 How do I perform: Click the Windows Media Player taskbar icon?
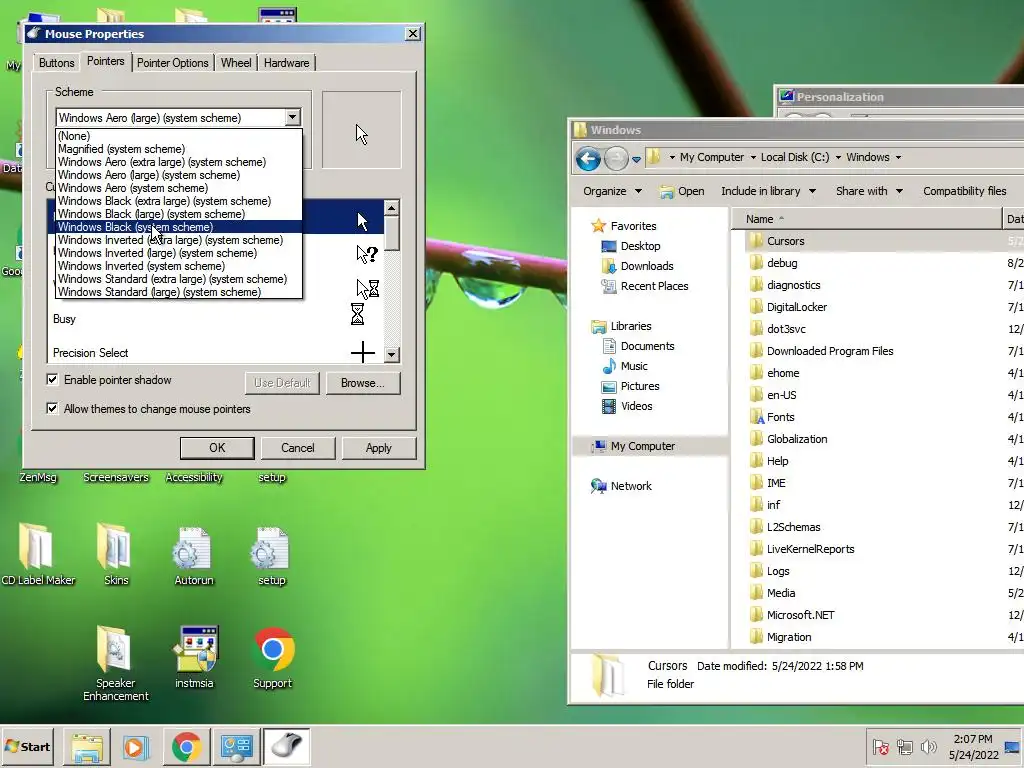(x=136, y=746)
